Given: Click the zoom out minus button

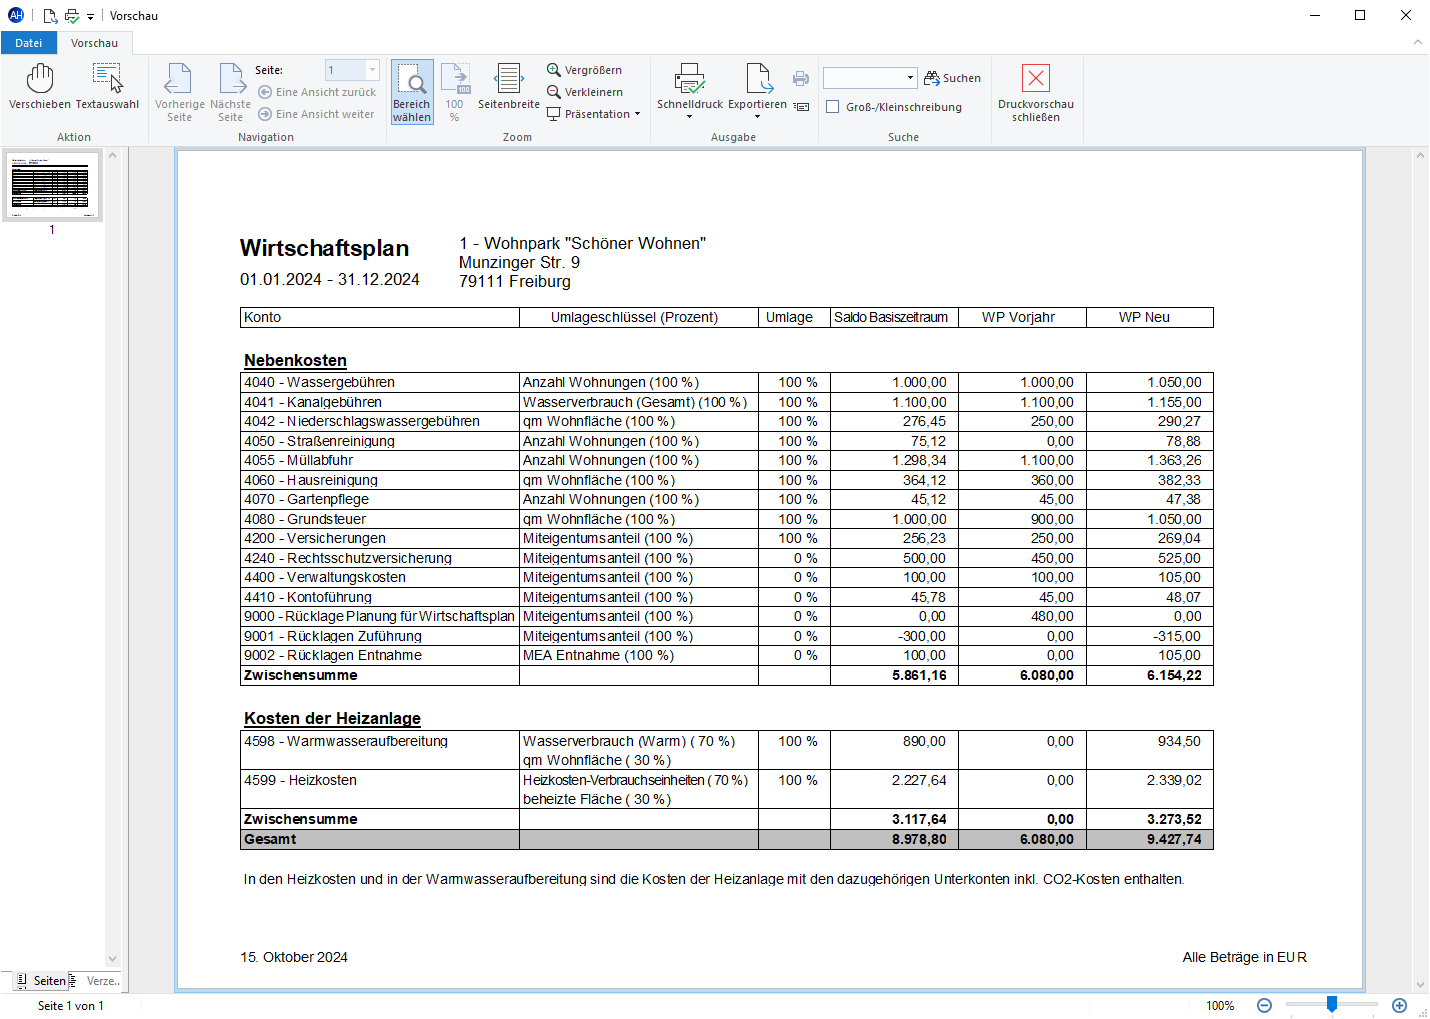Looking at the screenshot, I should click(1264, 1006).
